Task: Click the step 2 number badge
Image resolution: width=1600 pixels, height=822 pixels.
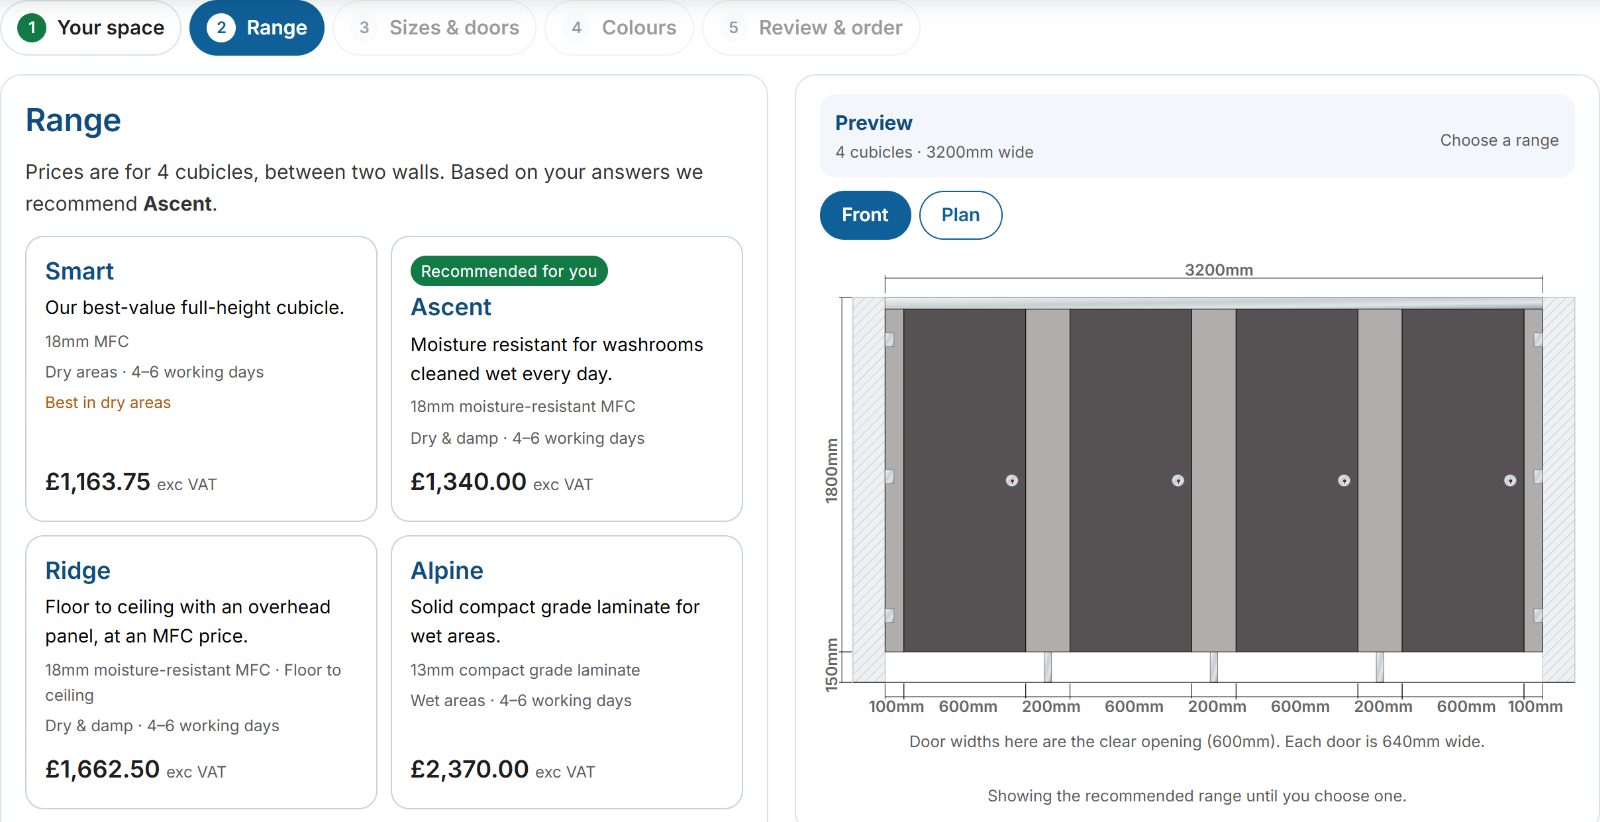Action: 221,28
